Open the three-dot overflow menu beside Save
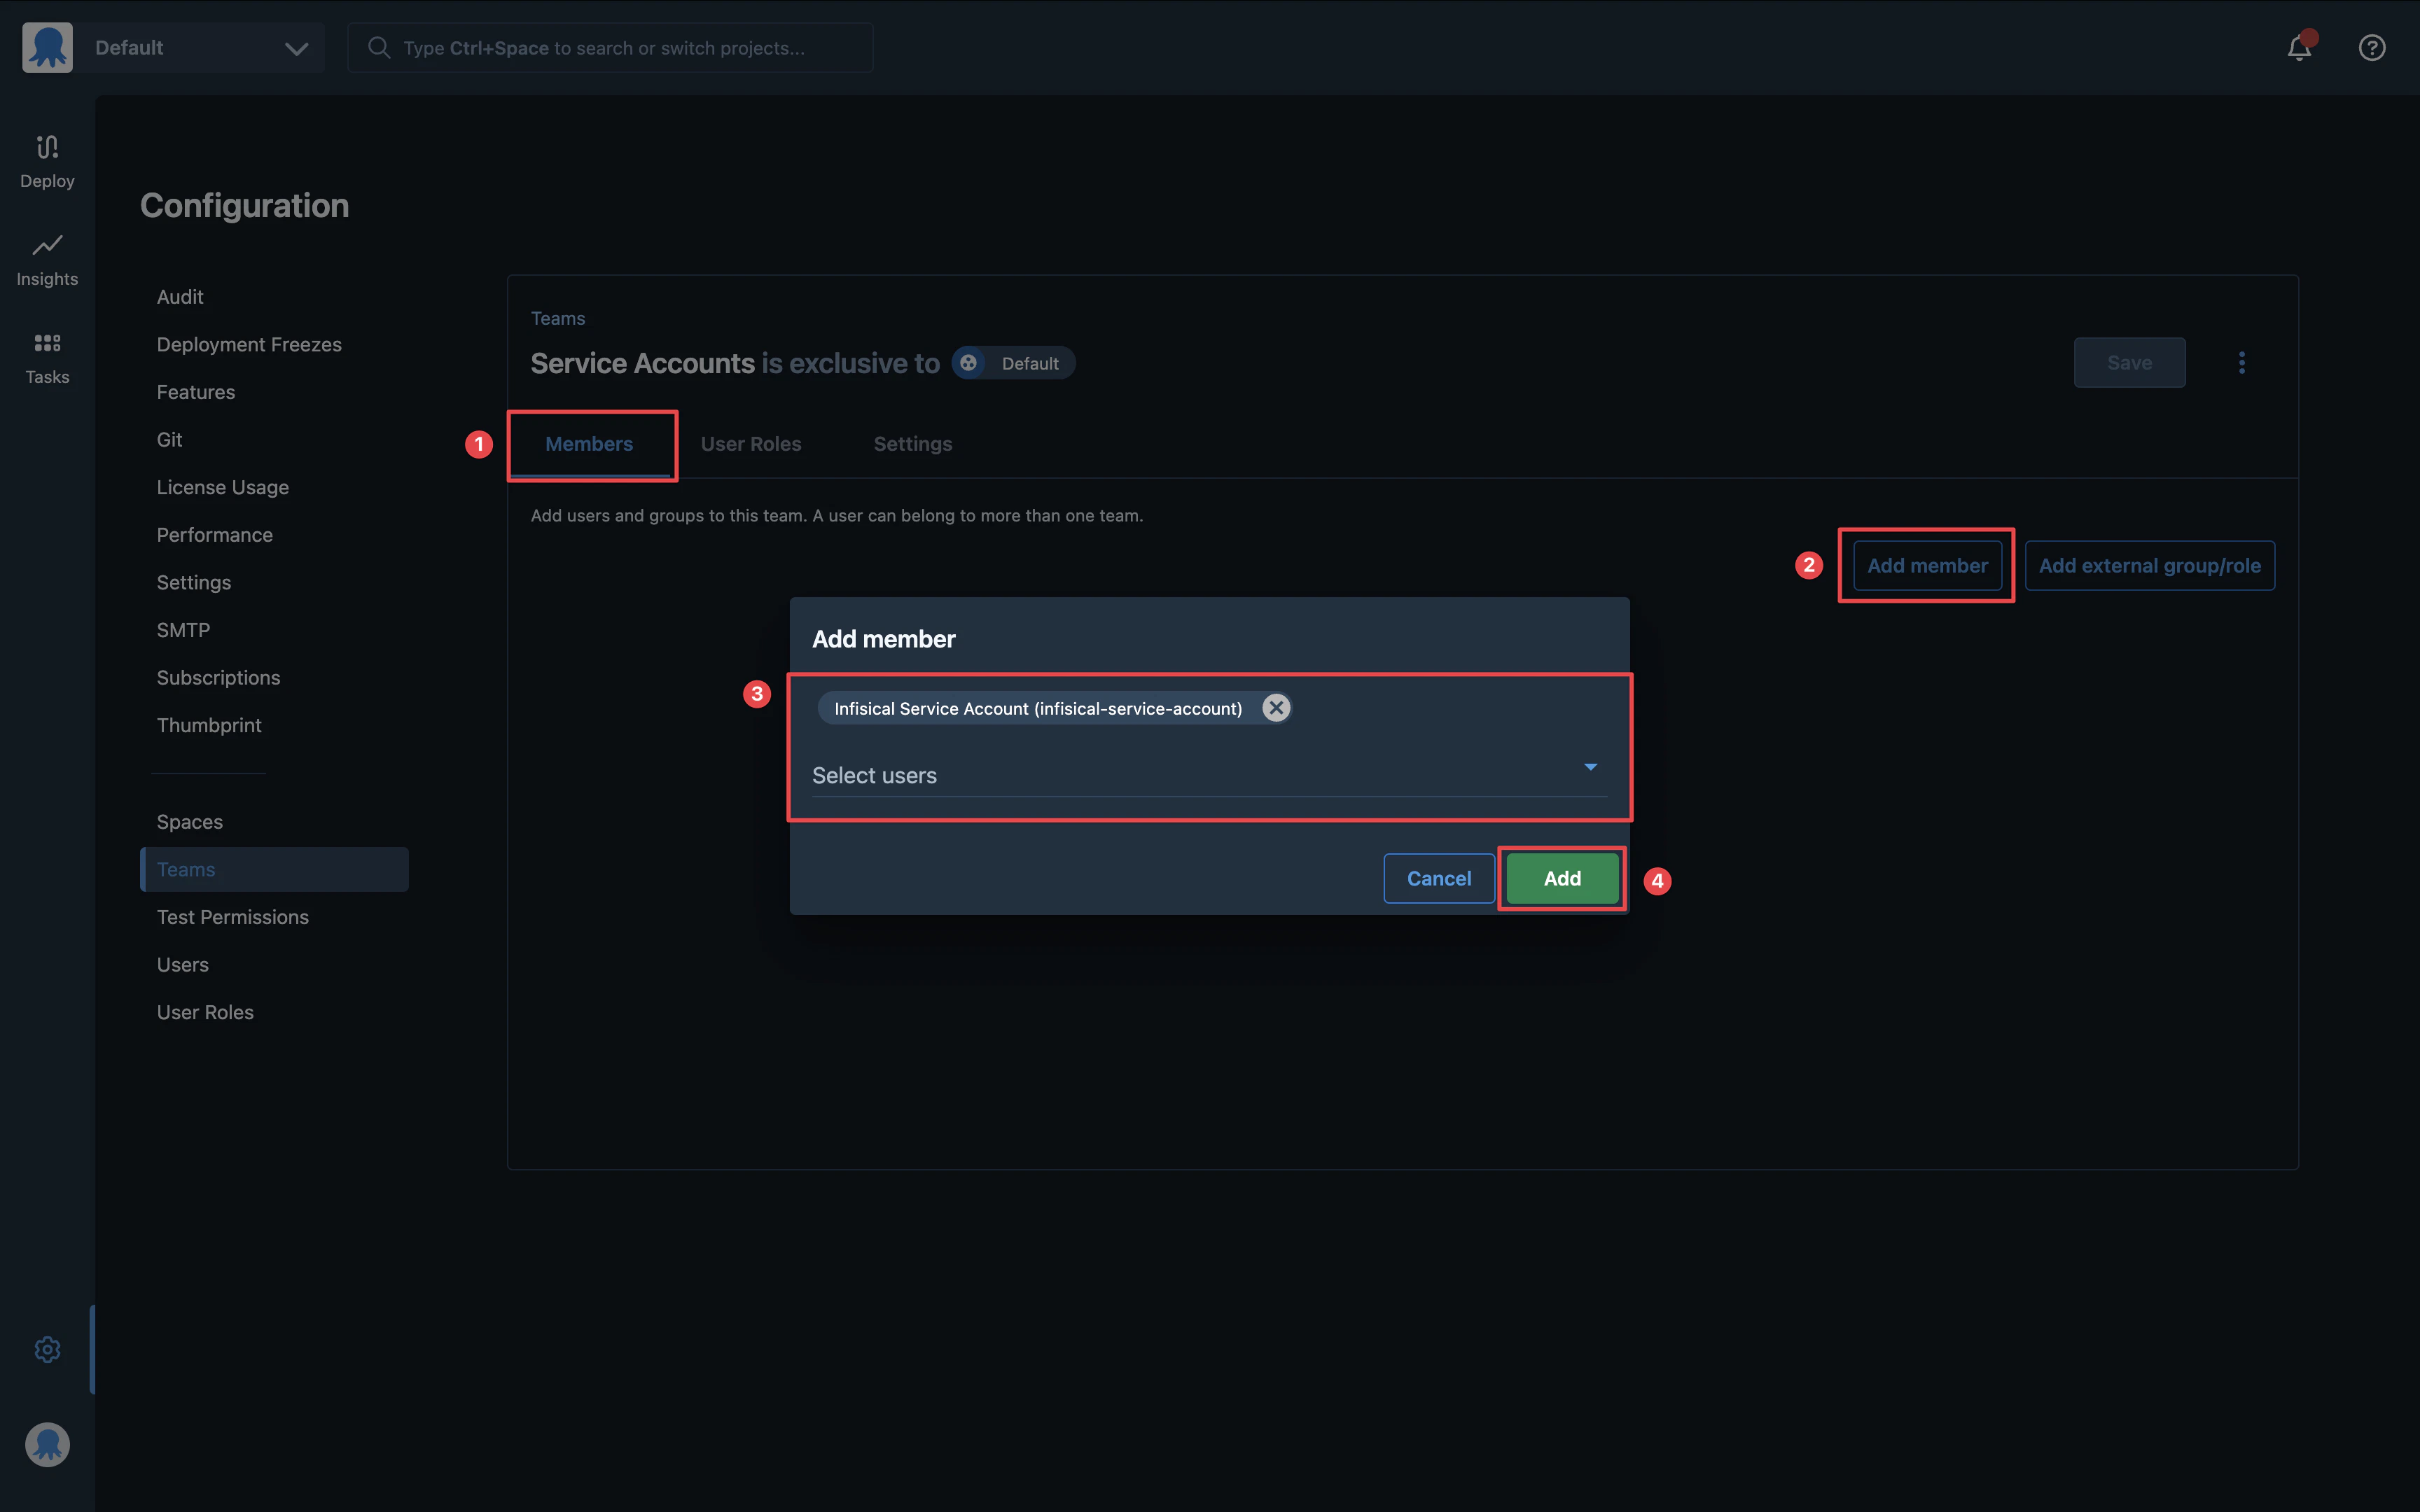 [2242, 362]
